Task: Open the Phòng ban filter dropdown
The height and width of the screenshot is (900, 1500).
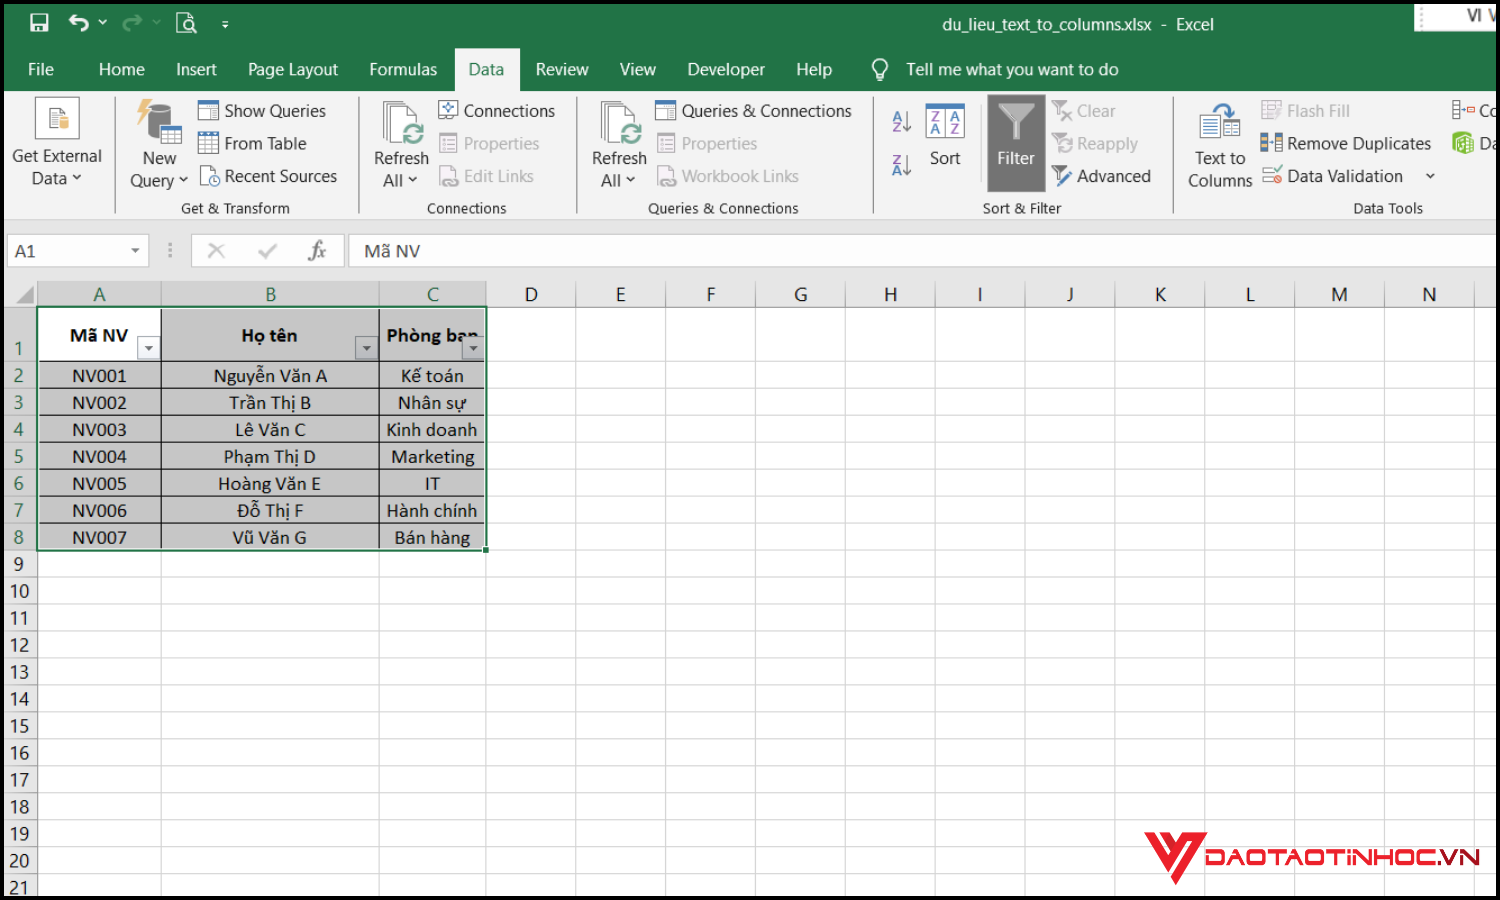Action: [x=473, y=348]
